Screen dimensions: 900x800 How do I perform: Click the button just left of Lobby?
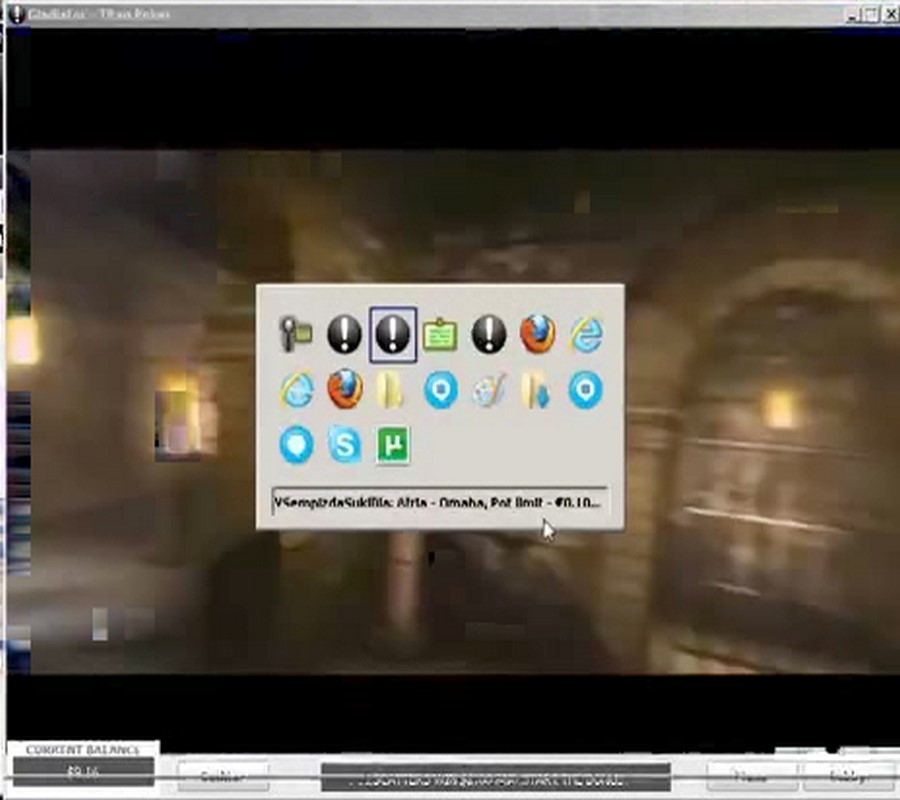pos(751,776)
